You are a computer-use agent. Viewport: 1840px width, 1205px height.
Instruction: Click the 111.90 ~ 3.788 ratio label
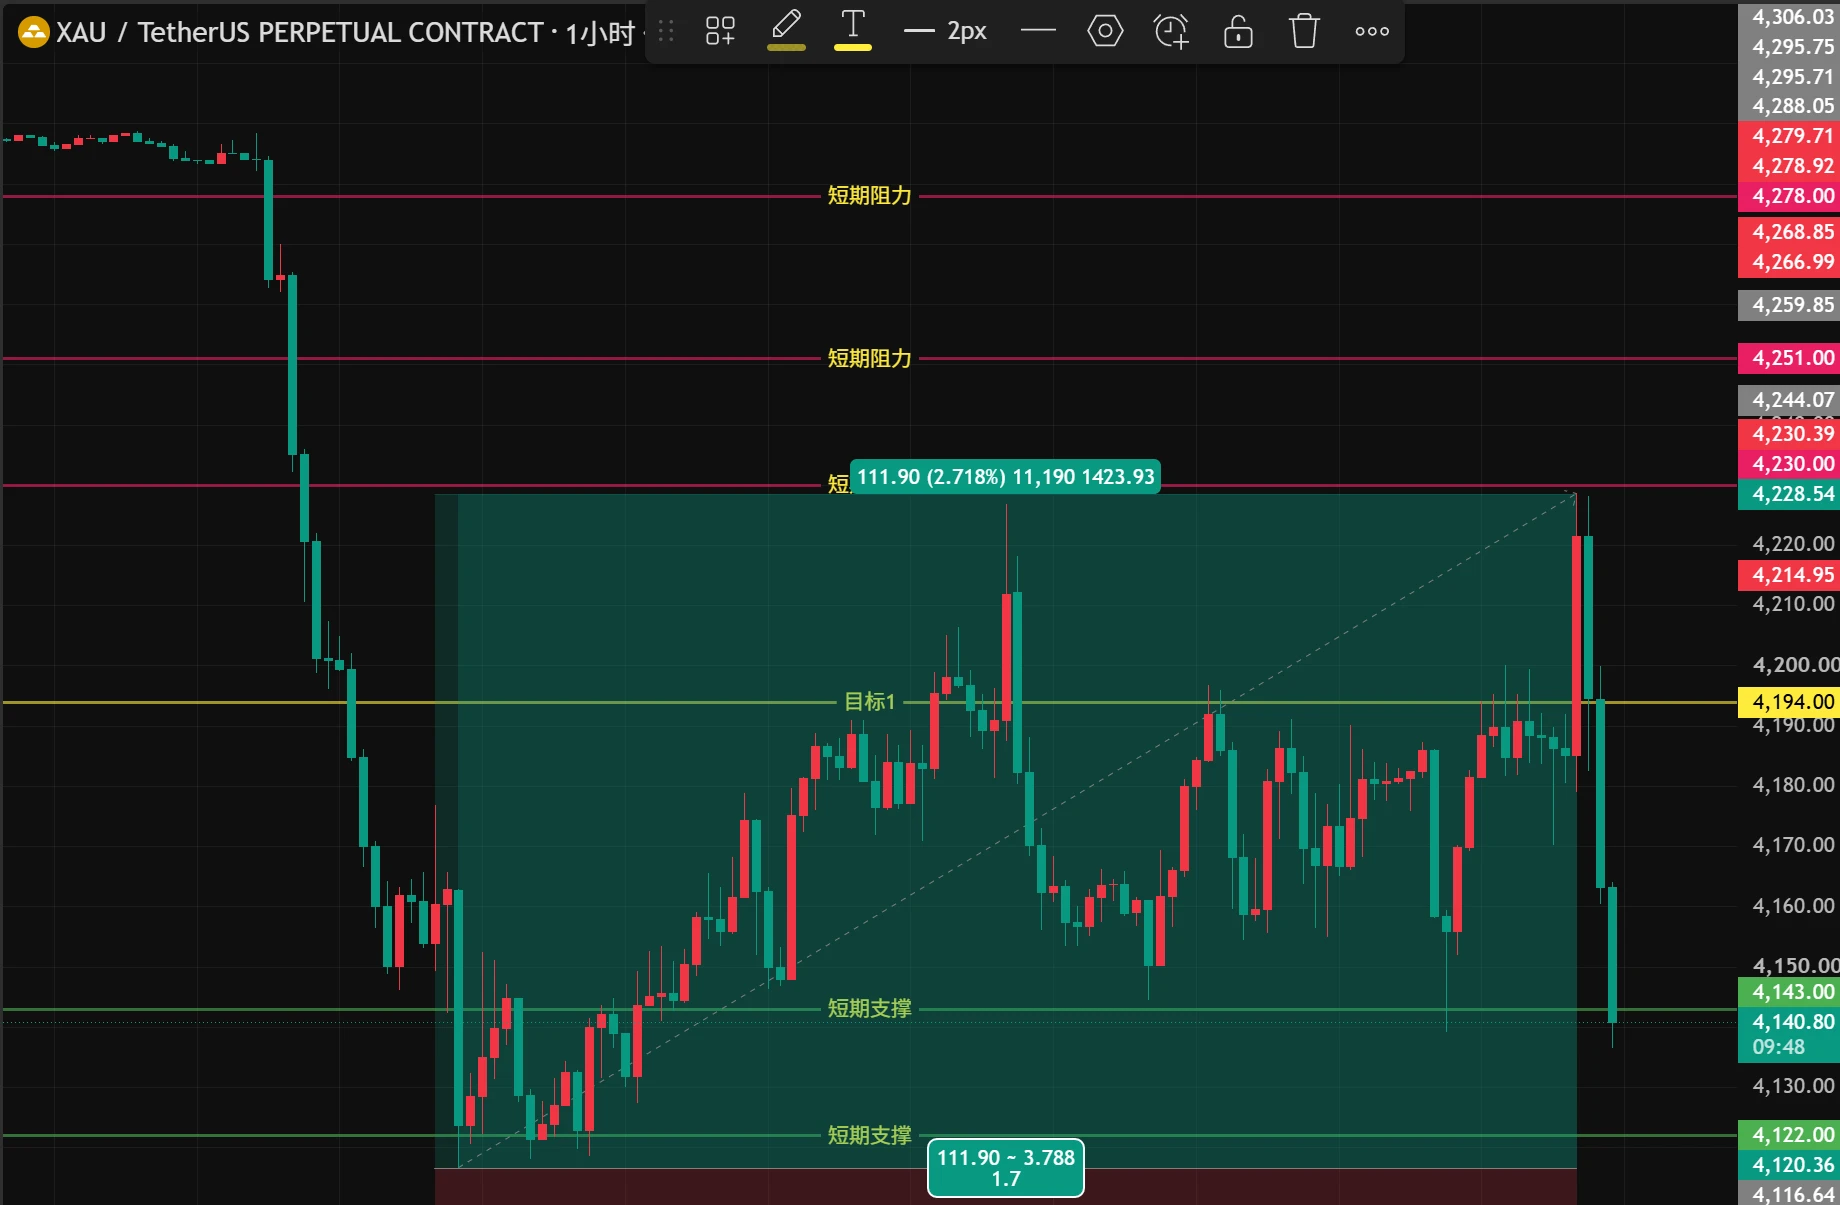[1006, 1168]
